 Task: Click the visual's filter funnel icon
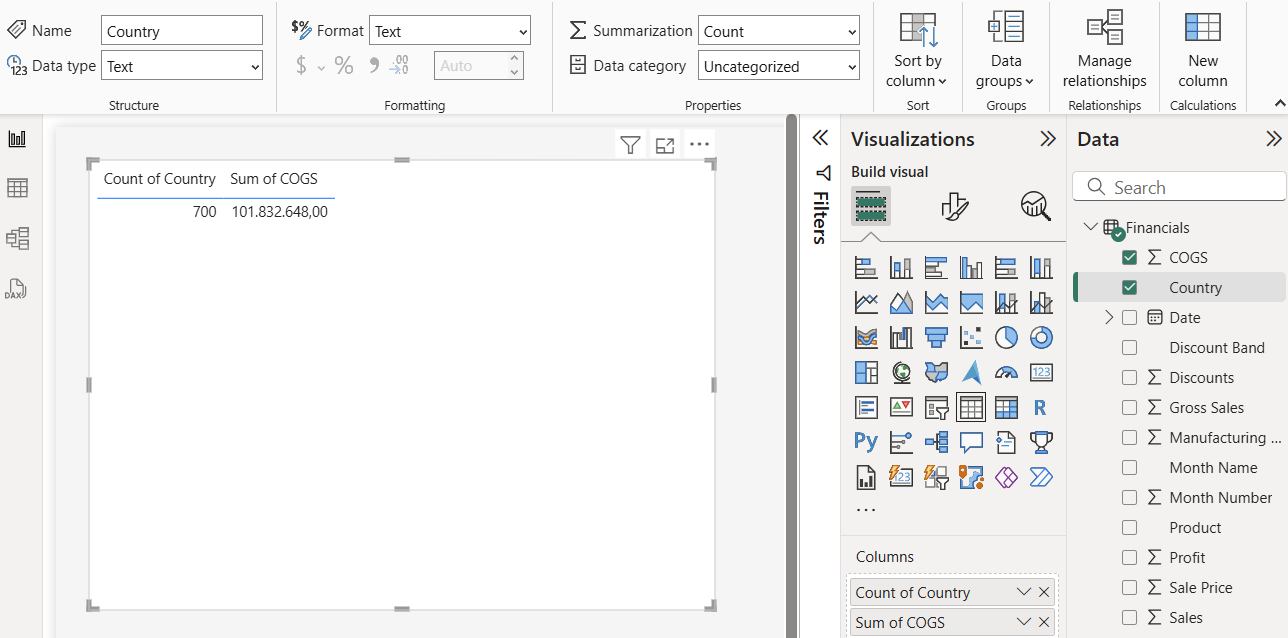click(x=630, y=145)
